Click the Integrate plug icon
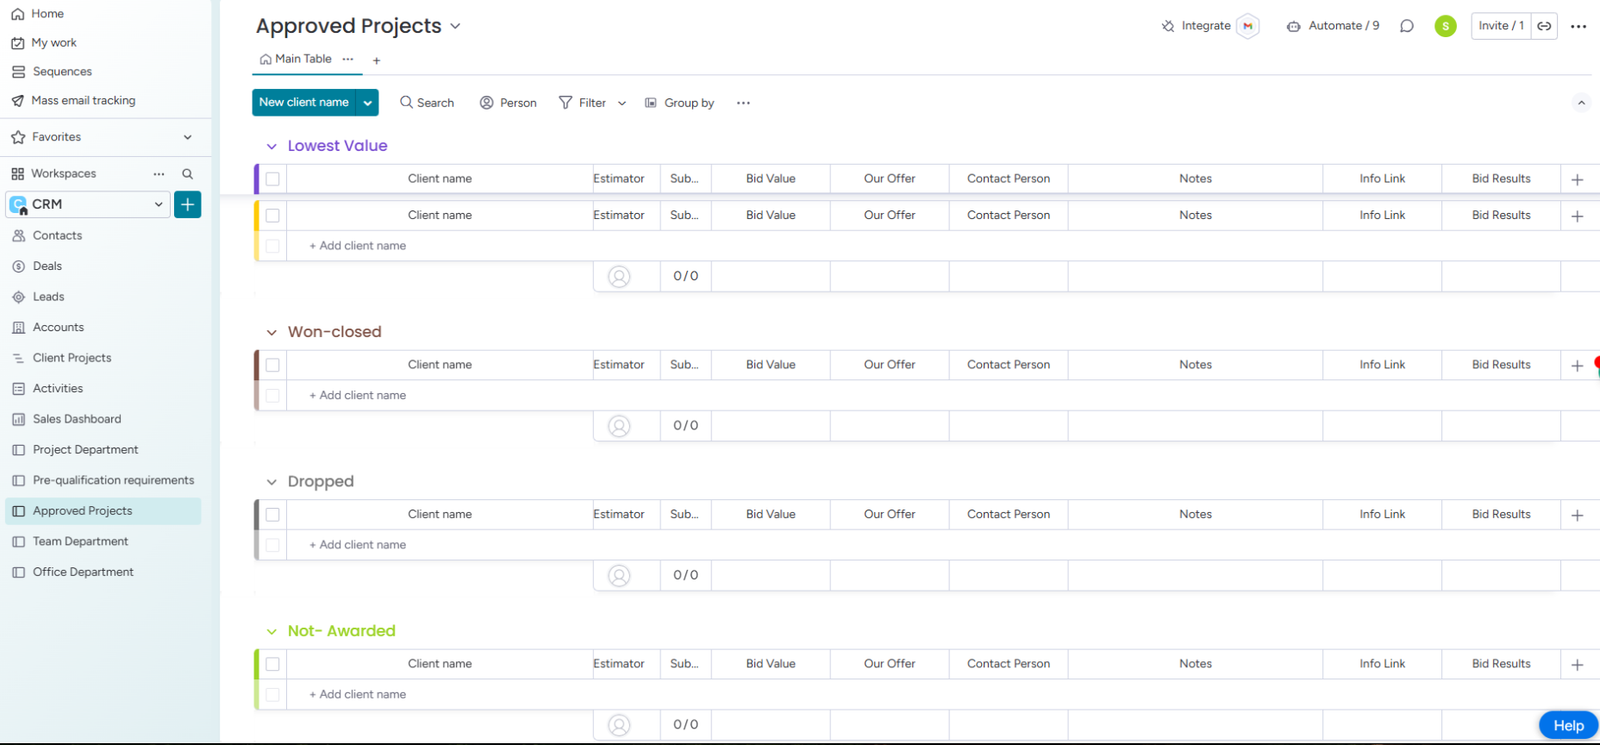1600x745 pixels. (x=1168, y=26)
